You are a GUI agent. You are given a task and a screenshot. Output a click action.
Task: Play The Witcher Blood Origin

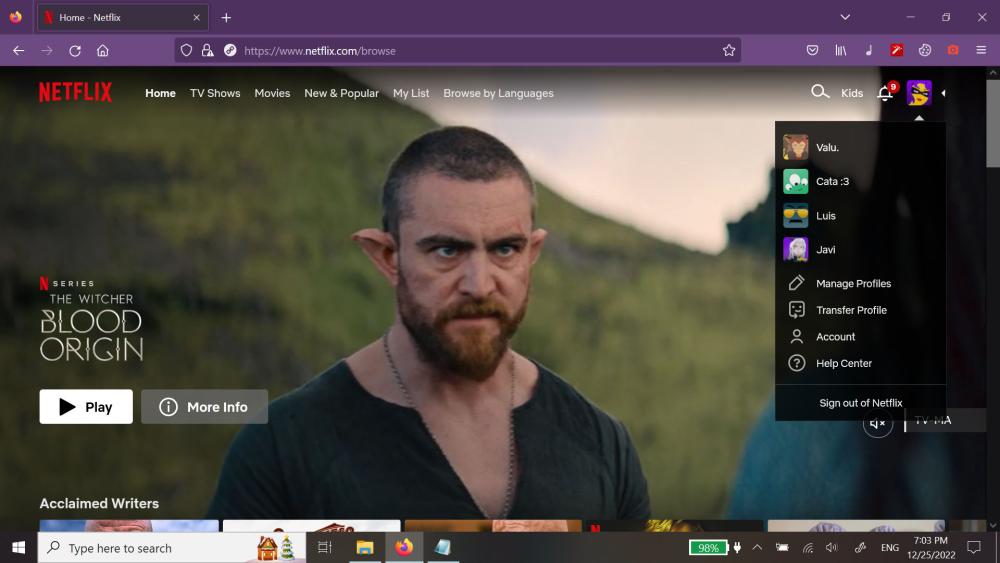click(x=86, y=407)
